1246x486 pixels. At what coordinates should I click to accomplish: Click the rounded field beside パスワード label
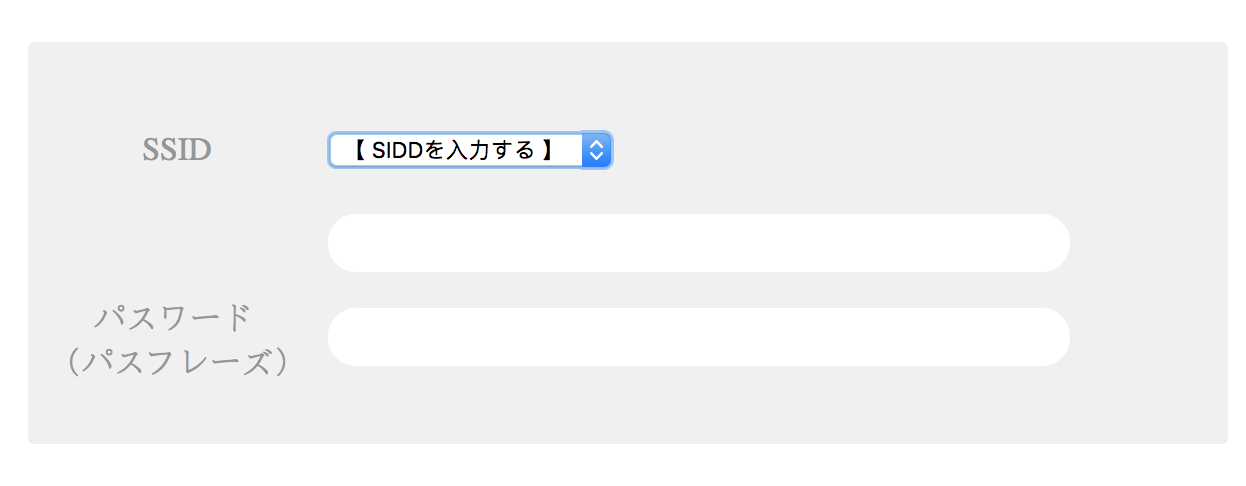click(698, 337)
